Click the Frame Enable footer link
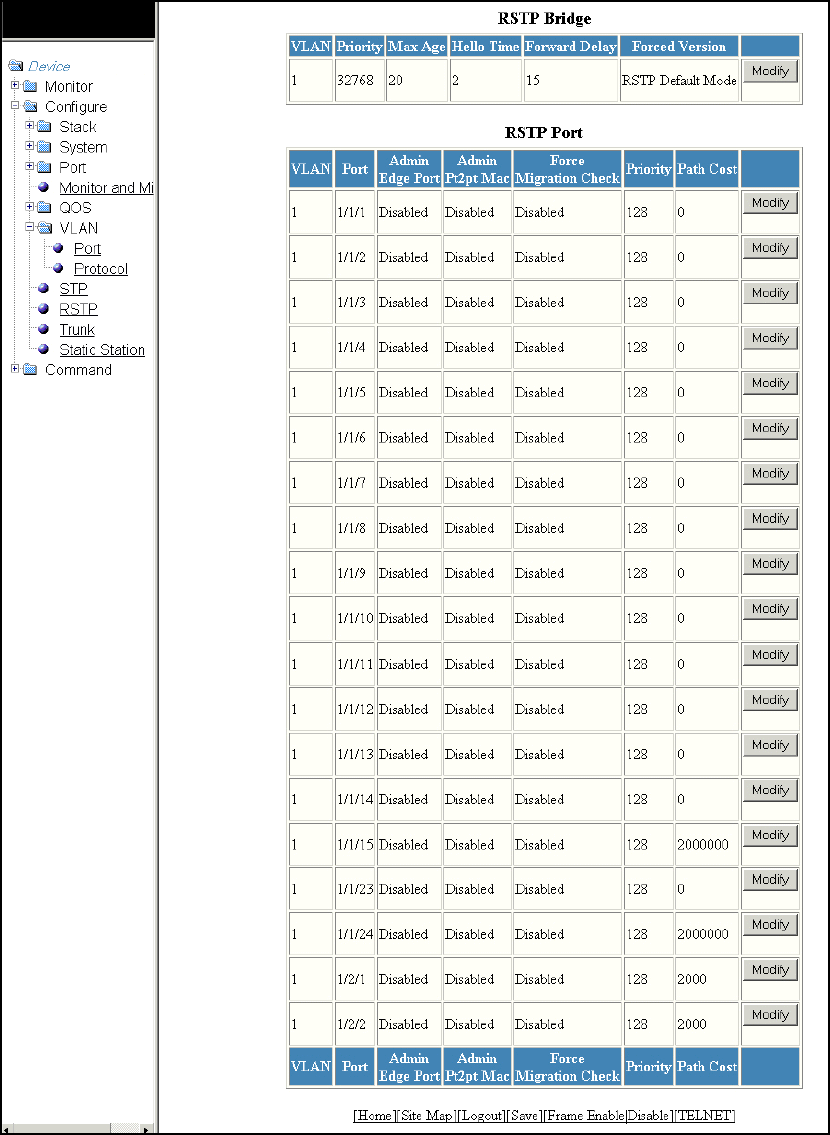The width and height of the screenshot is (830, 1135). (585, 1115)
